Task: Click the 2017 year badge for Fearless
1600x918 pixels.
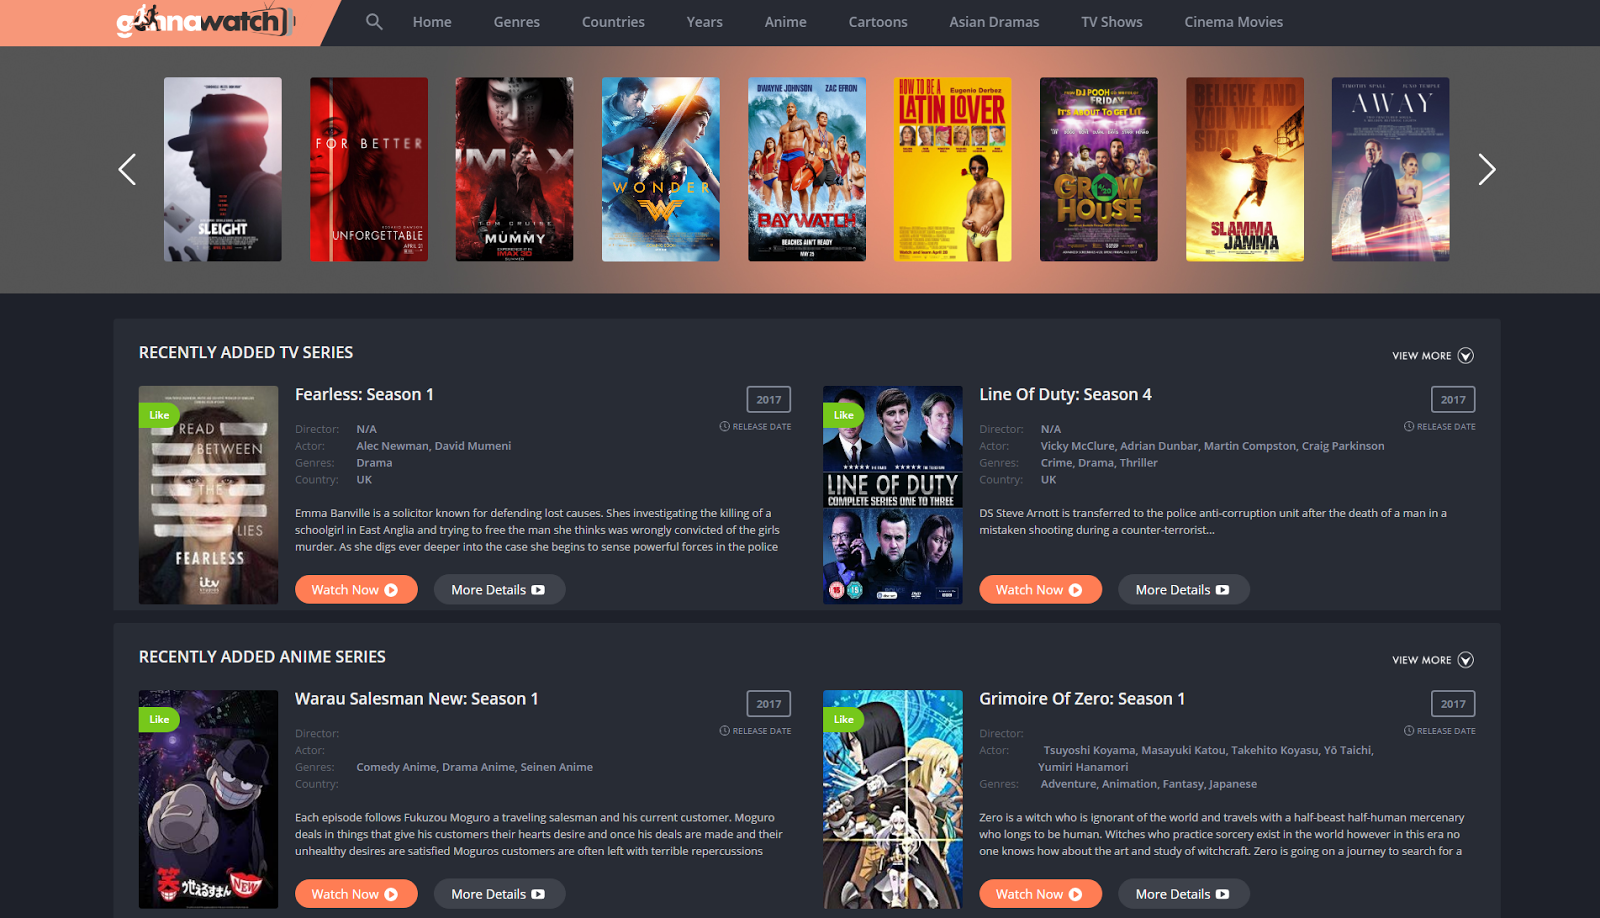Action: click(769, 400)
